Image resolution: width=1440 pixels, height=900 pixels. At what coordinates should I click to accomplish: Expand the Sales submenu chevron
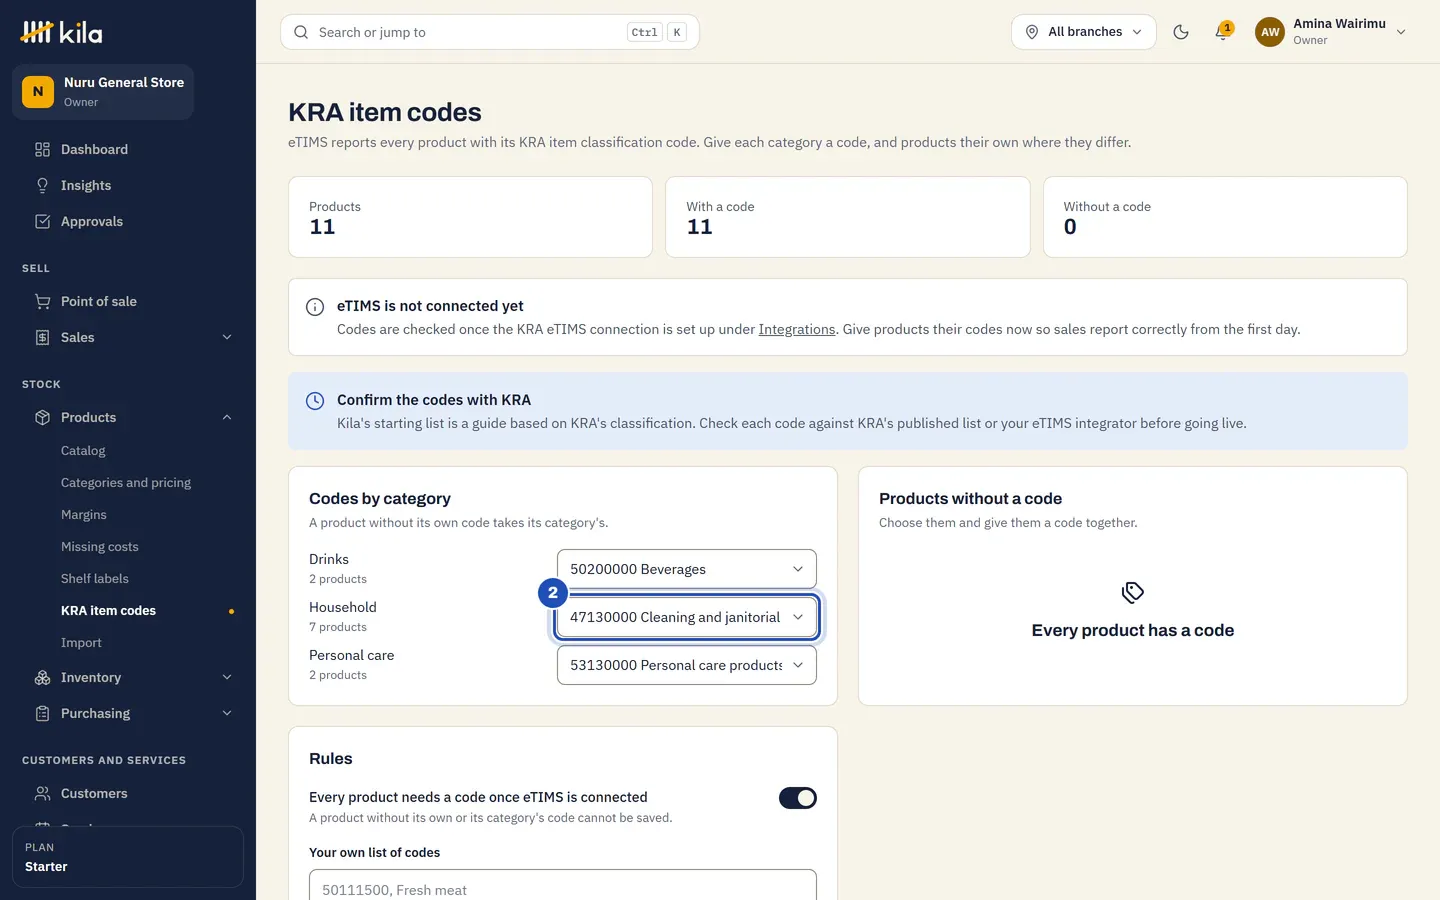[x=227, y=337]
